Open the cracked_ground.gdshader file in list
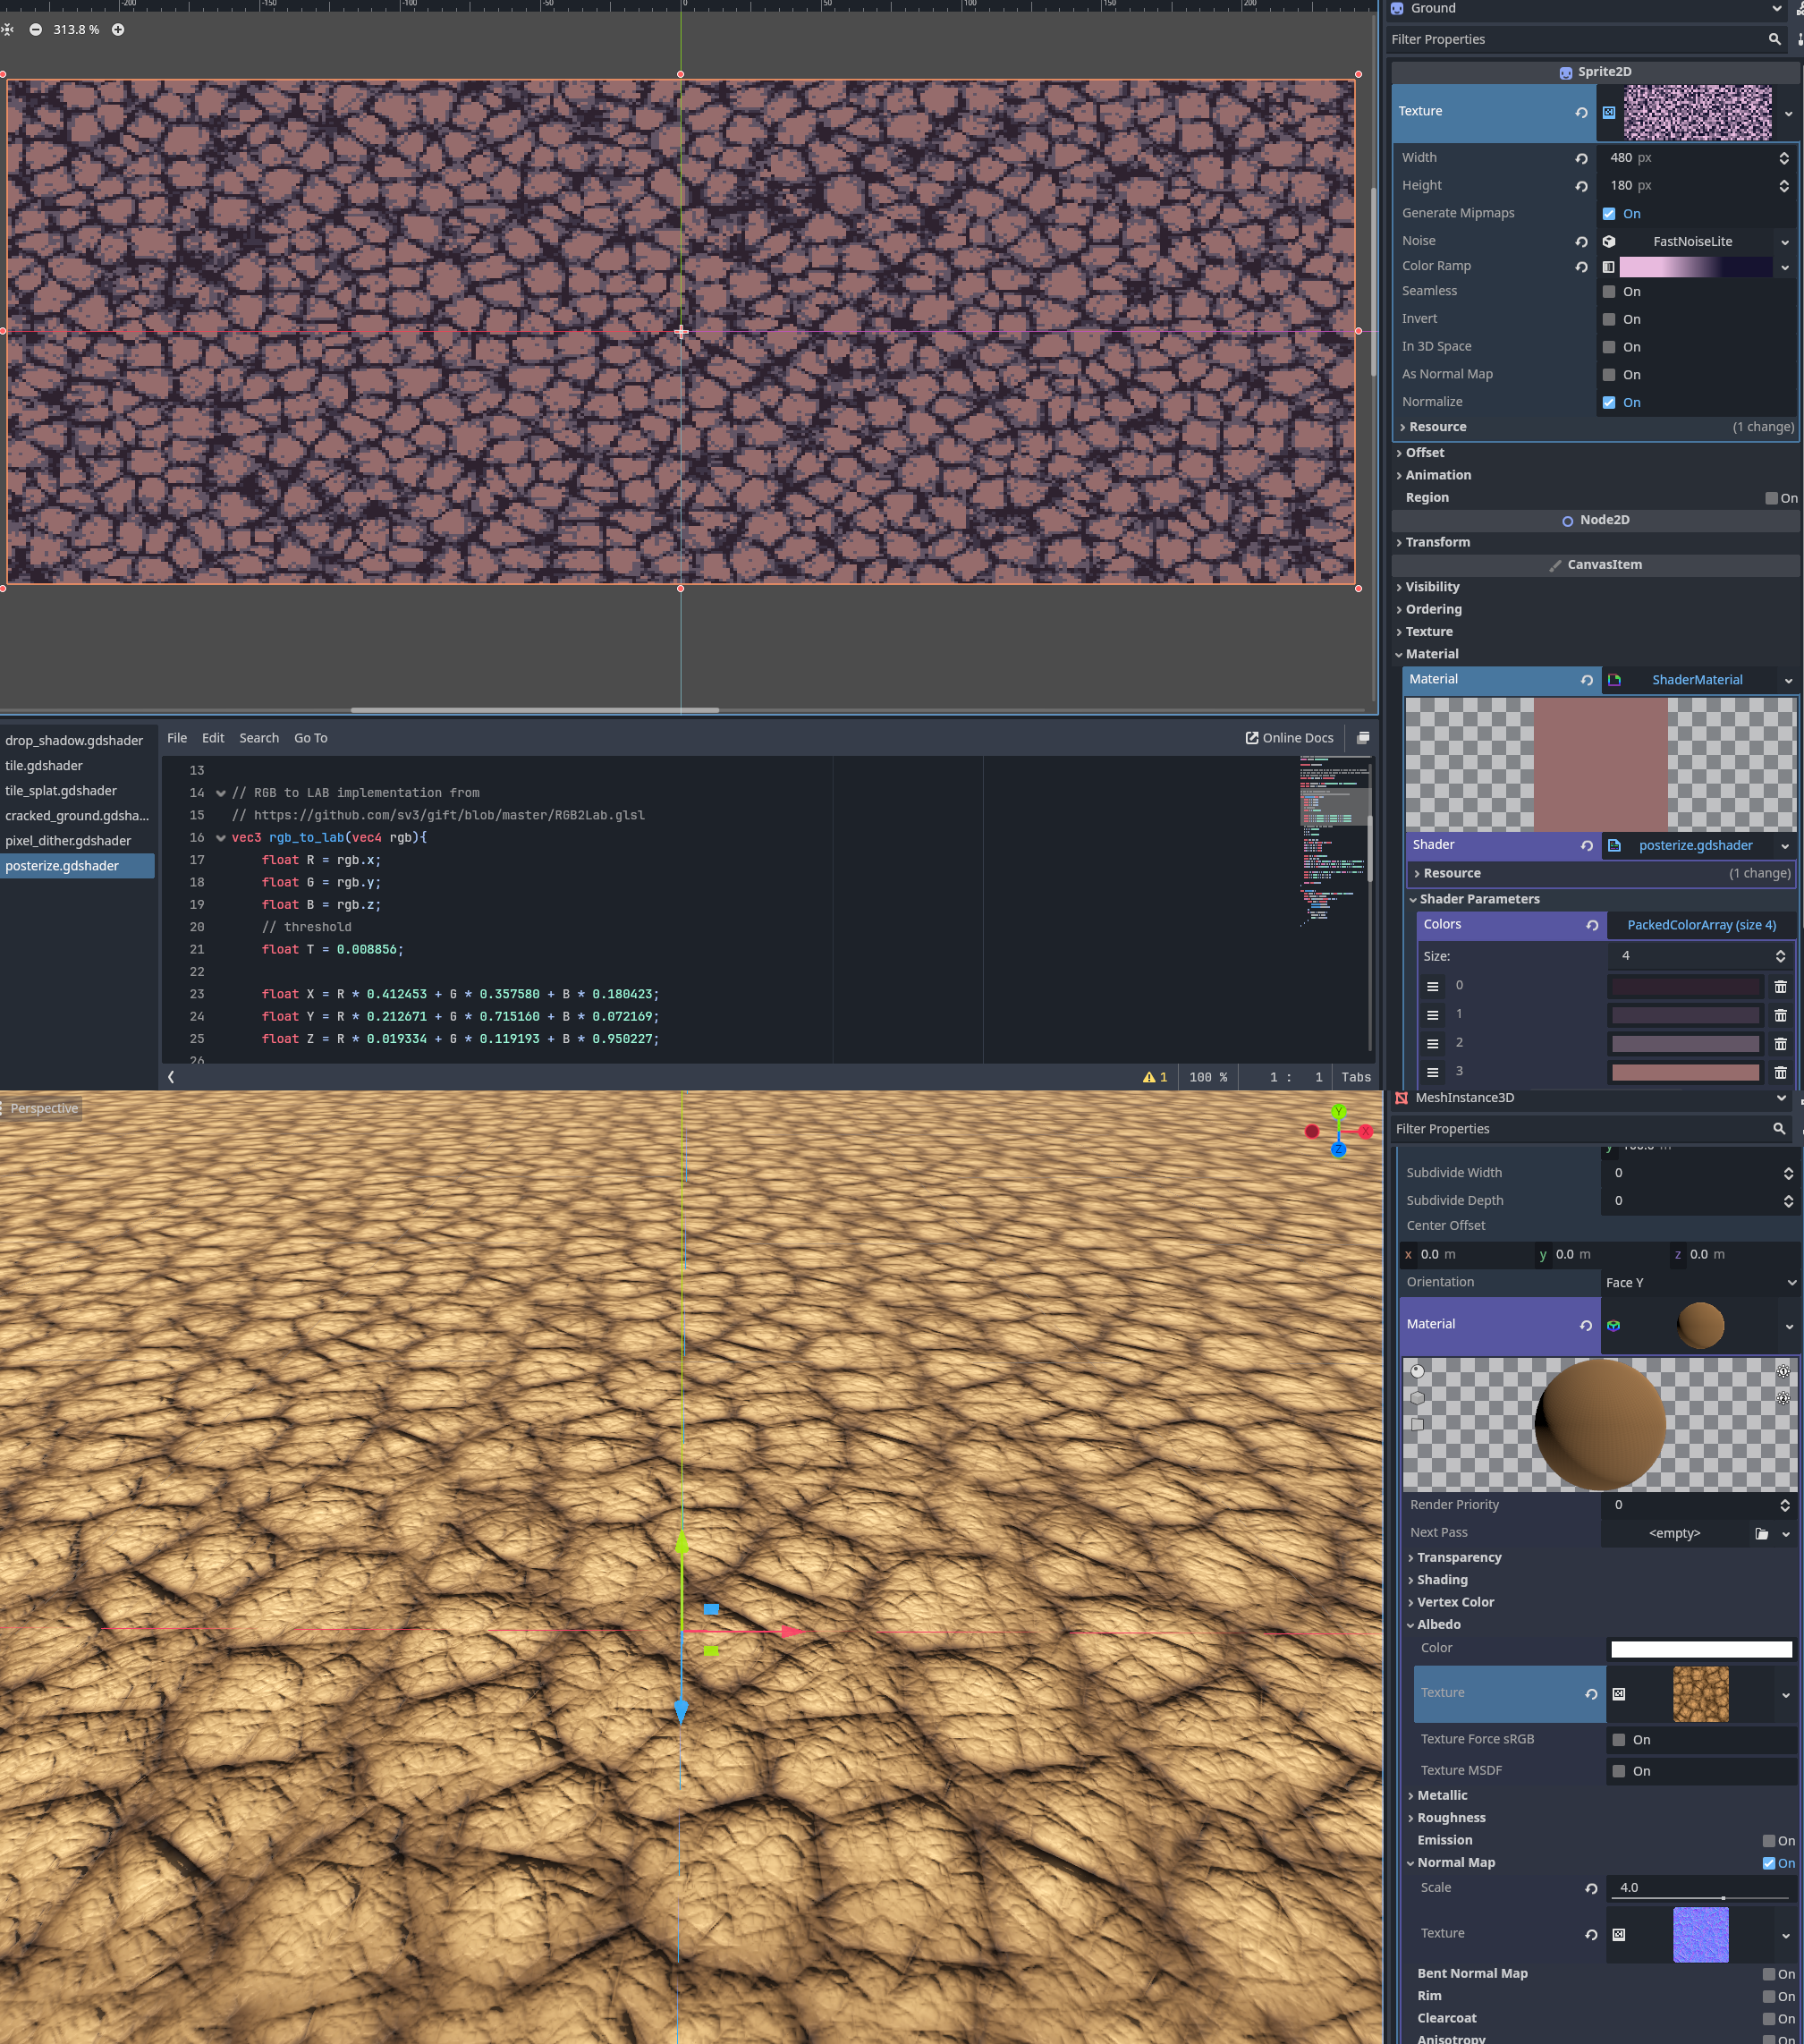 pos(77,816)
